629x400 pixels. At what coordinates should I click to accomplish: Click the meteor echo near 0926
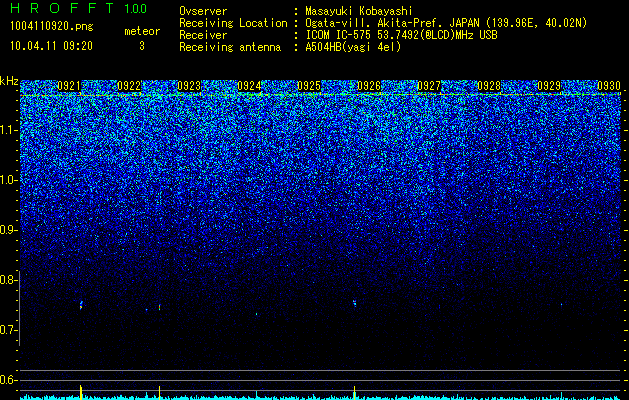coord(355,303)
